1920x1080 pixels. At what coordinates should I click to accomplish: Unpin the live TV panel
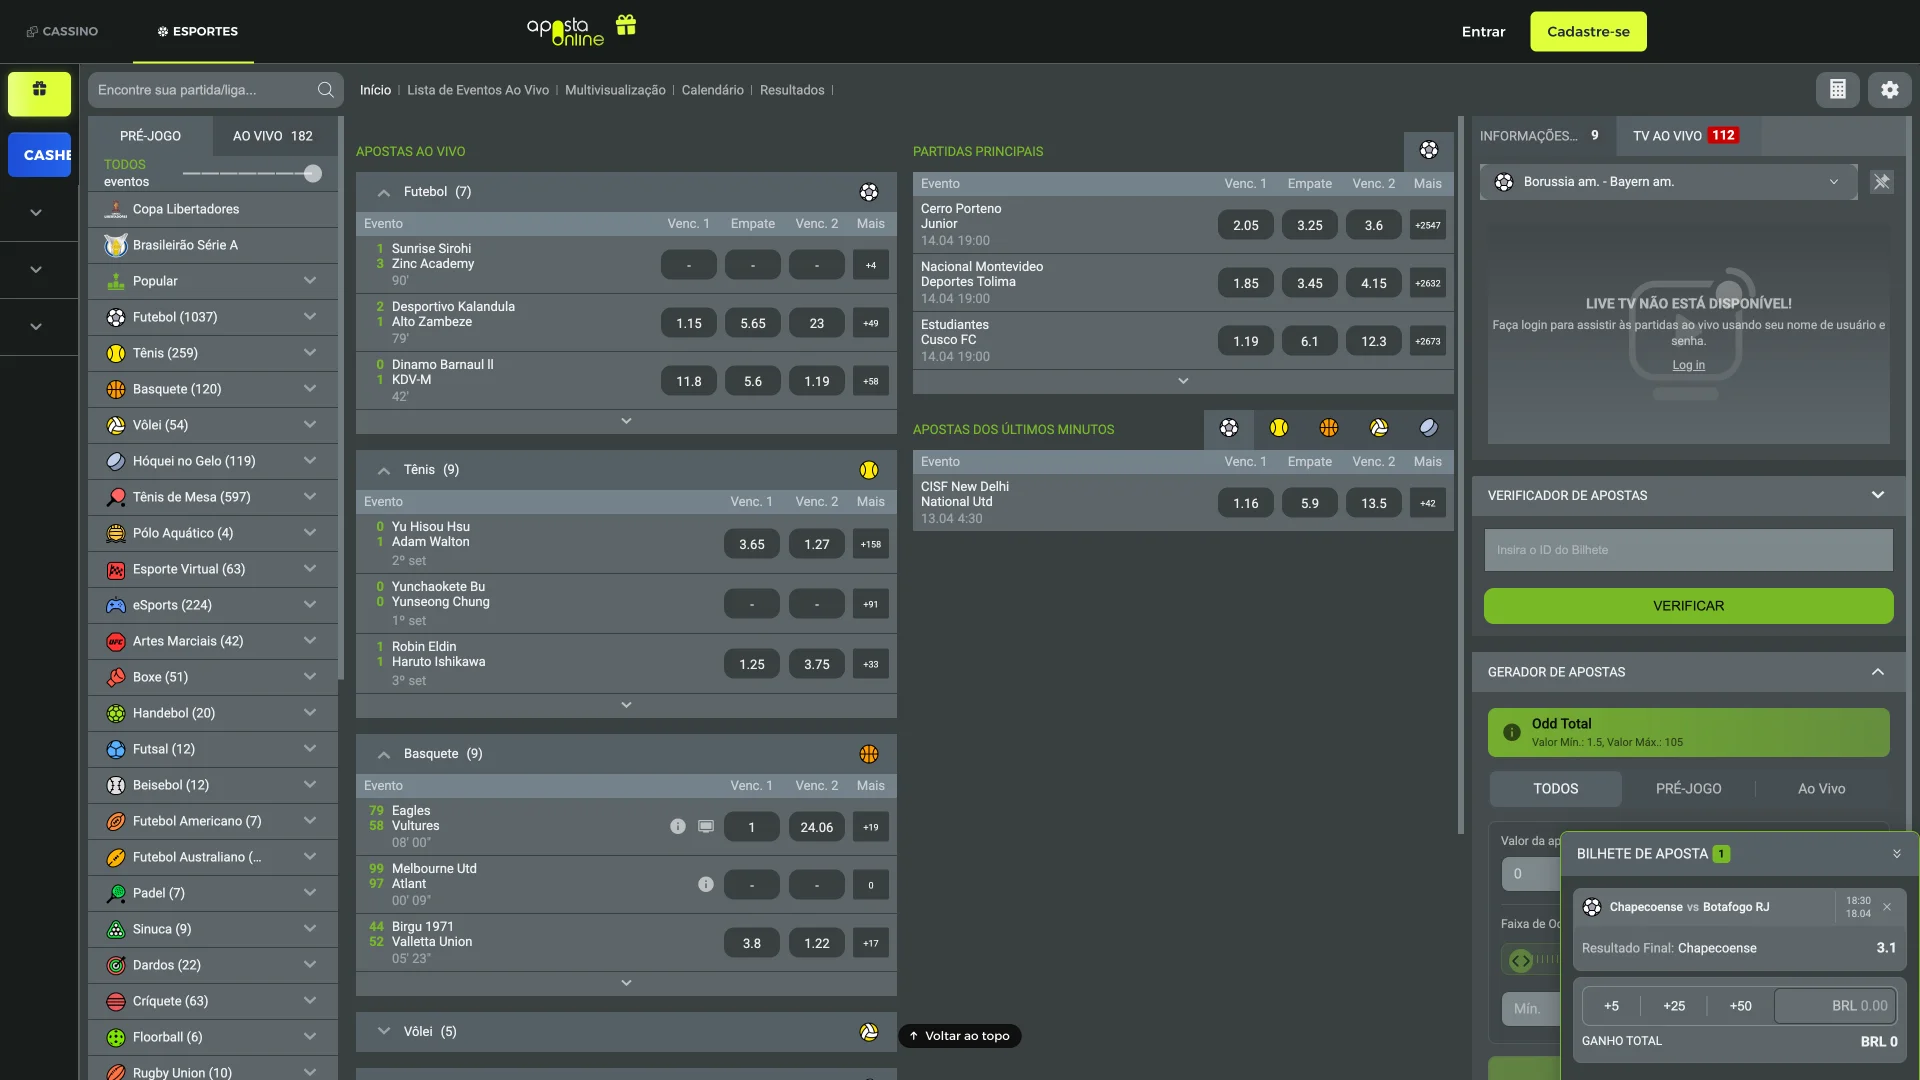coord(1882,182)
